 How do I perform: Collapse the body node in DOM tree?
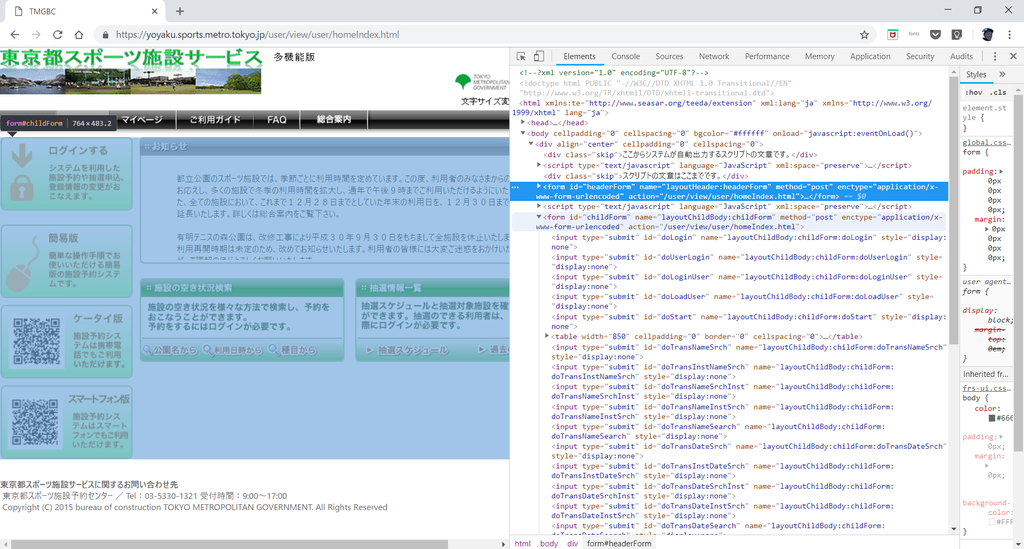pos(523,133)
